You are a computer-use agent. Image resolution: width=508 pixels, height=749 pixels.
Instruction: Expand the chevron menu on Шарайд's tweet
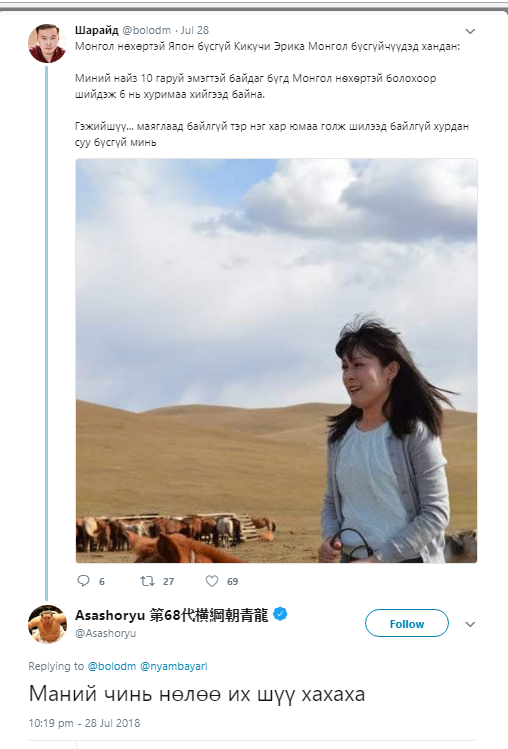point(470,32)
